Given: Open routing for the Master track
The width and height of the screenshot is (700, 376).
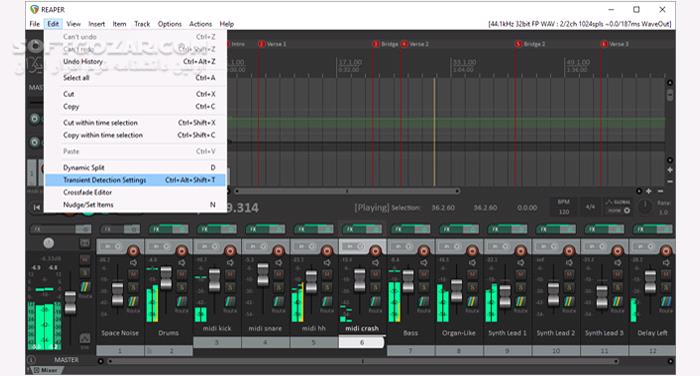Looking at the screenshot, I should coord(85,286).
